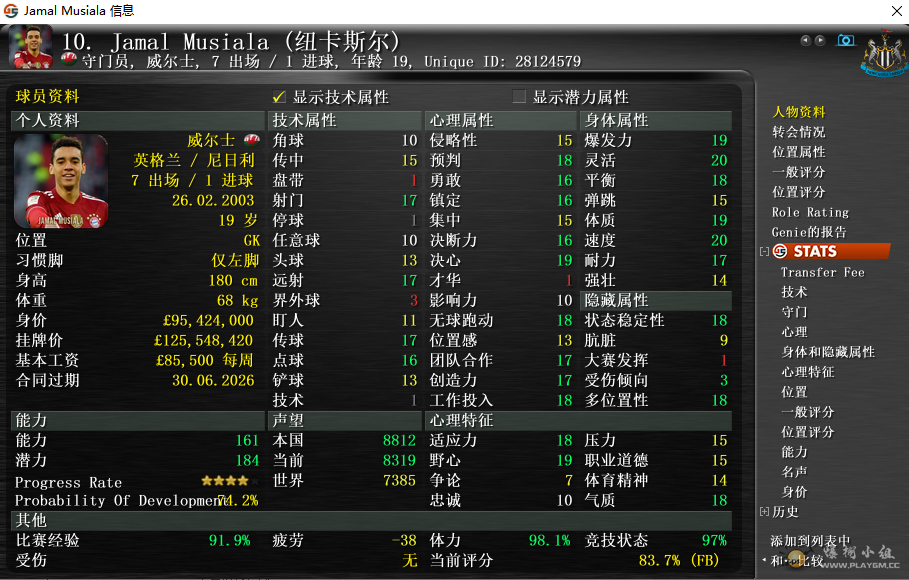Click the small player portrait in header

click(30, 46)
